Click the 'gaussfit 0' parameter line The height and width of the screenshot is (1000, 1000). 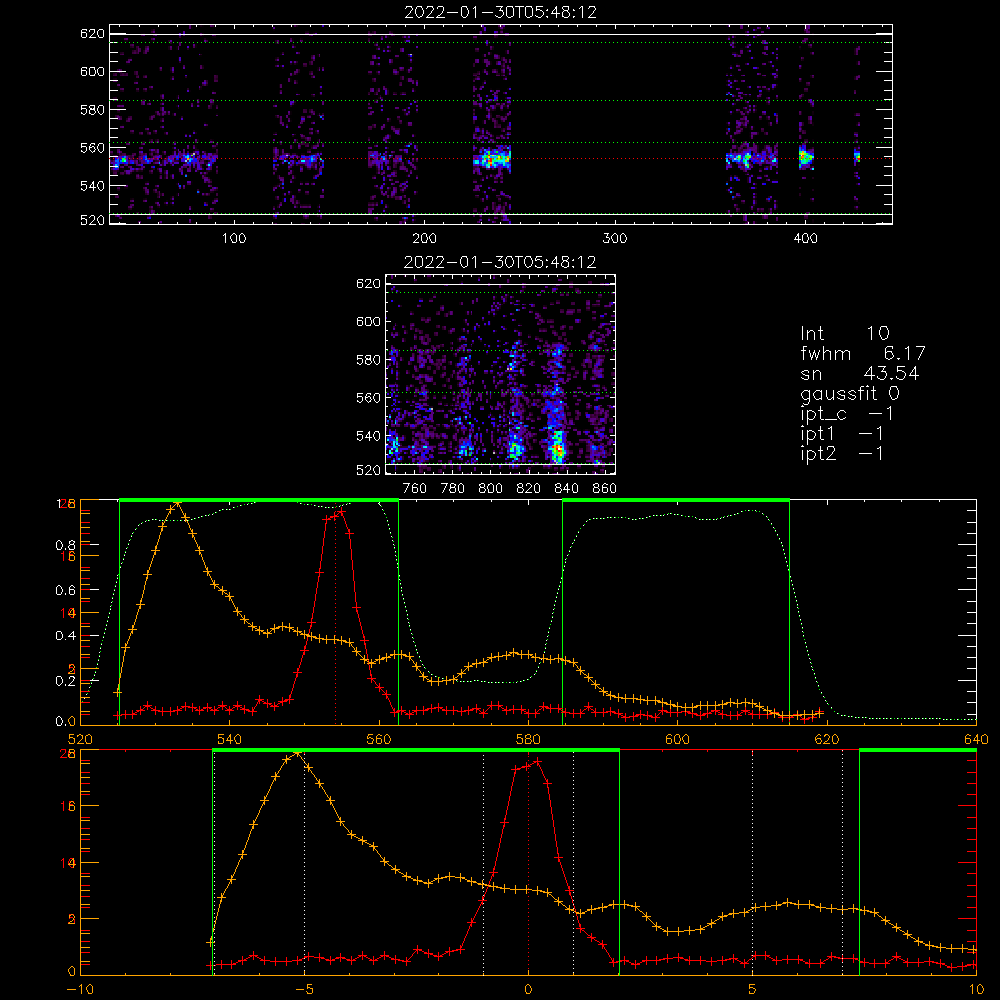pyautogui.click(x=850, y=393)
